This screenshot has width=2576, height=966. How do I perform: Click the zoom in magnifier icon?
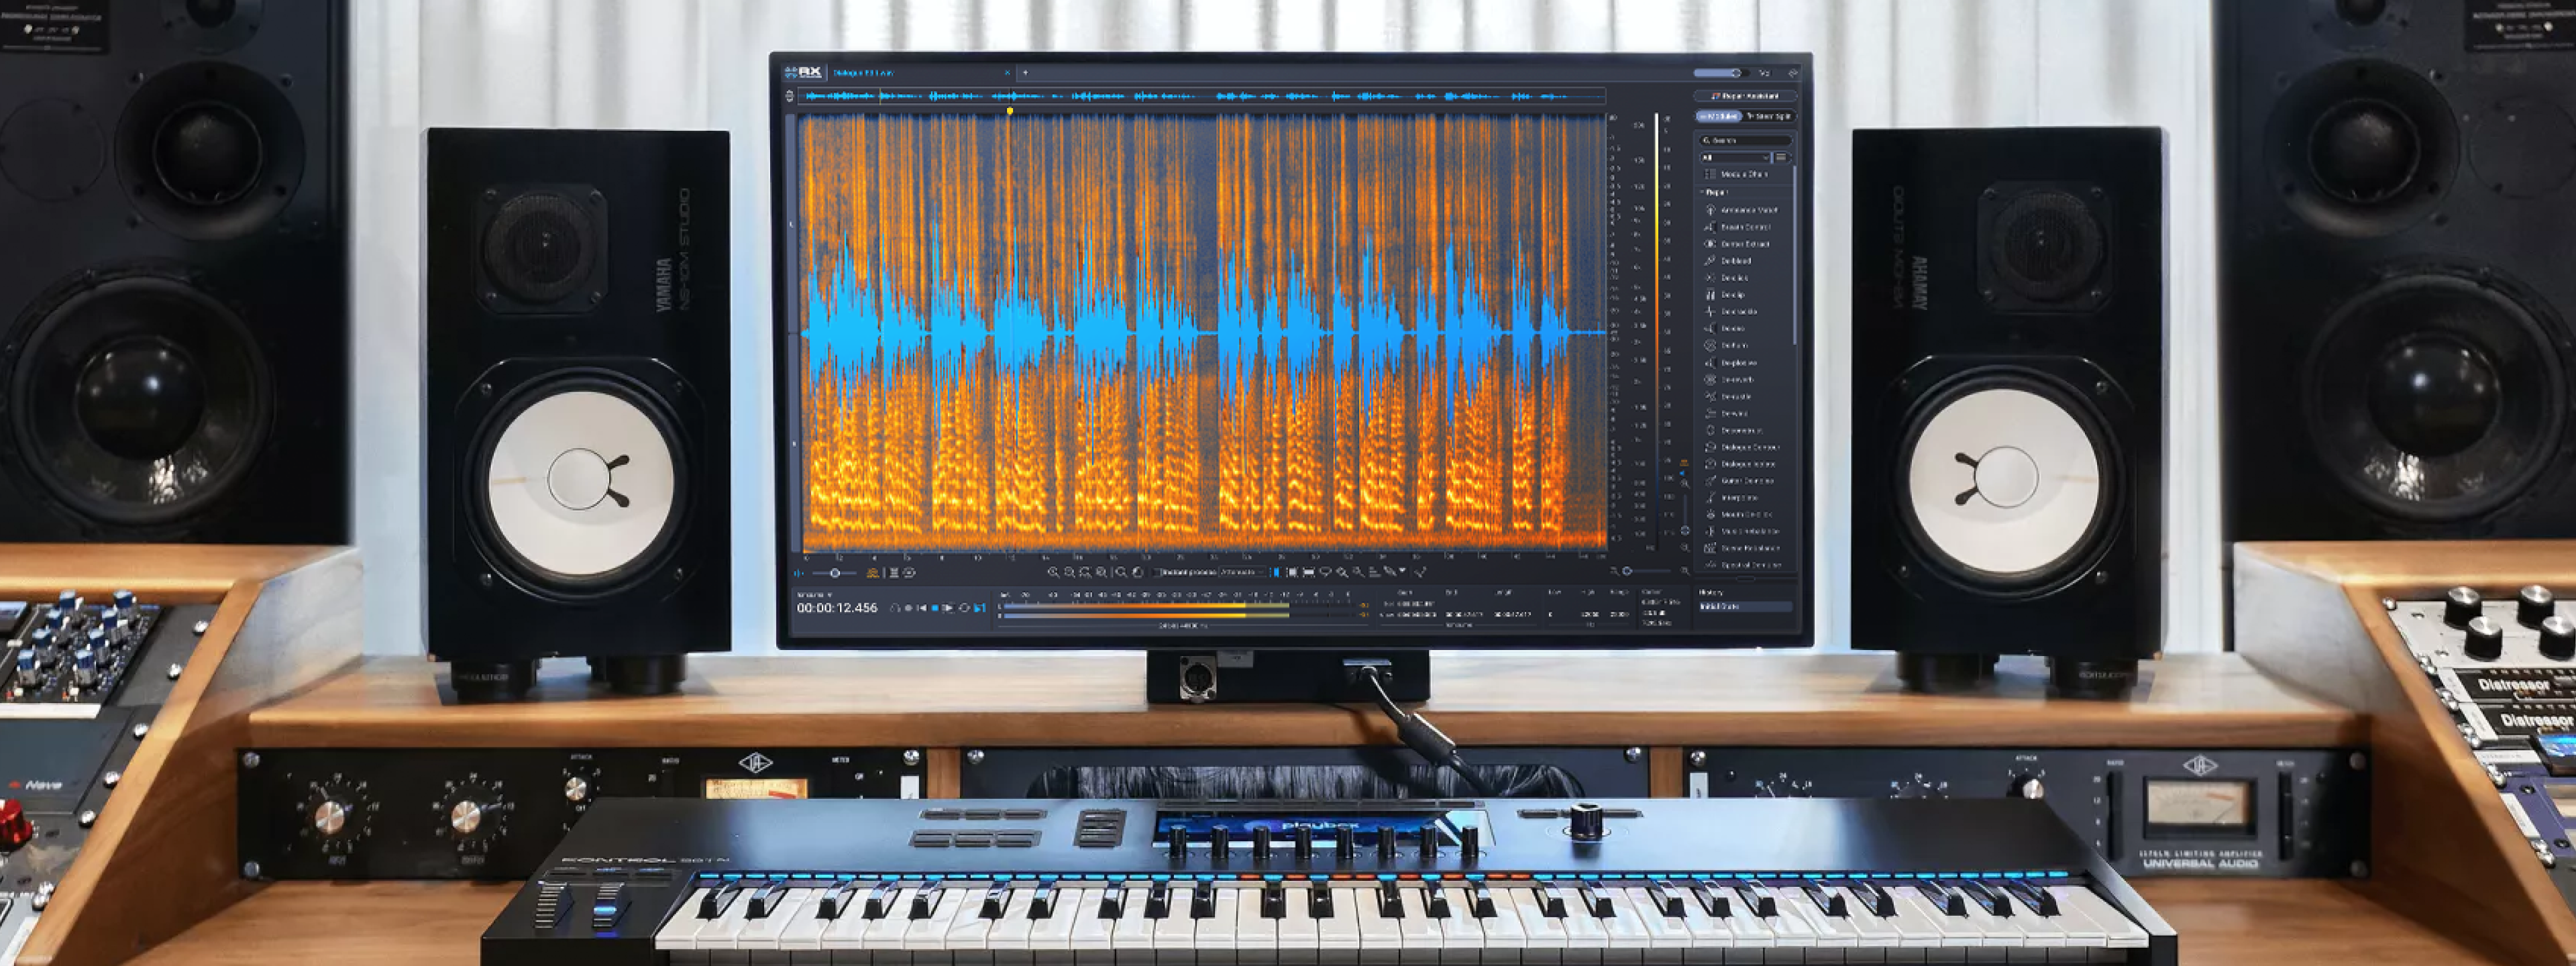pyautogui.click(x=1053, y=573)
